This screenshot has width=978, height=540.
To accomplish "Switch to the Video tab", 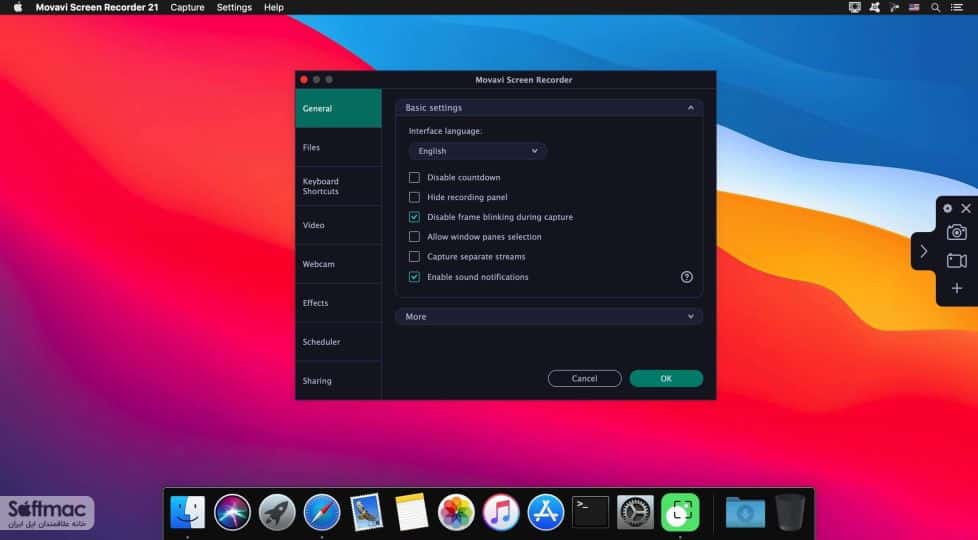I will tap(338, 225).
